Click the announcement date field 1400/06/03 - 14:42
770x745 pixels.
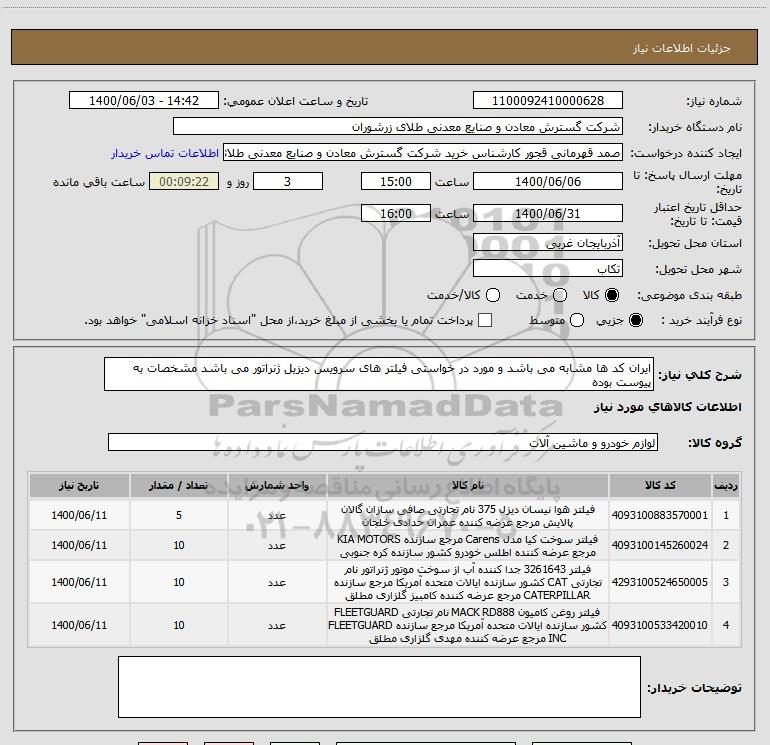144,101
